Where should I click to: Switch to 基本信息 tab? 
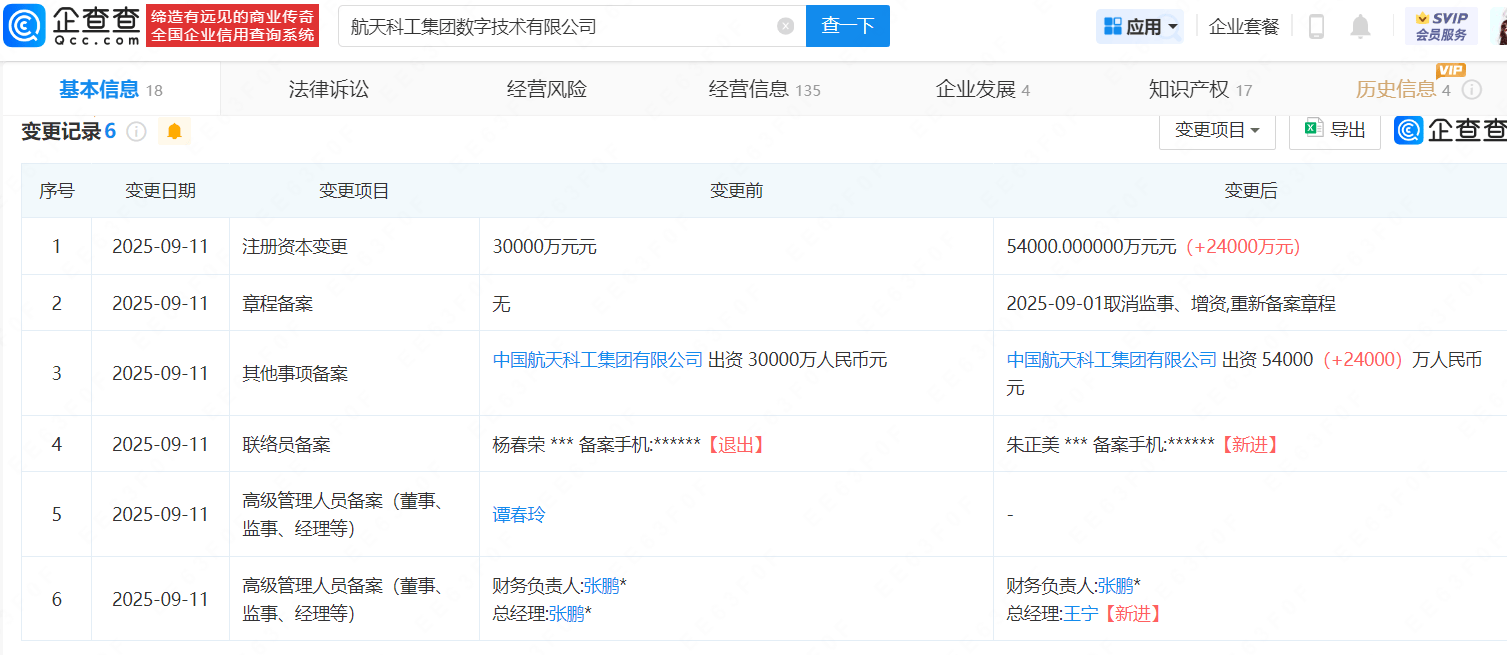coord(110,90)
